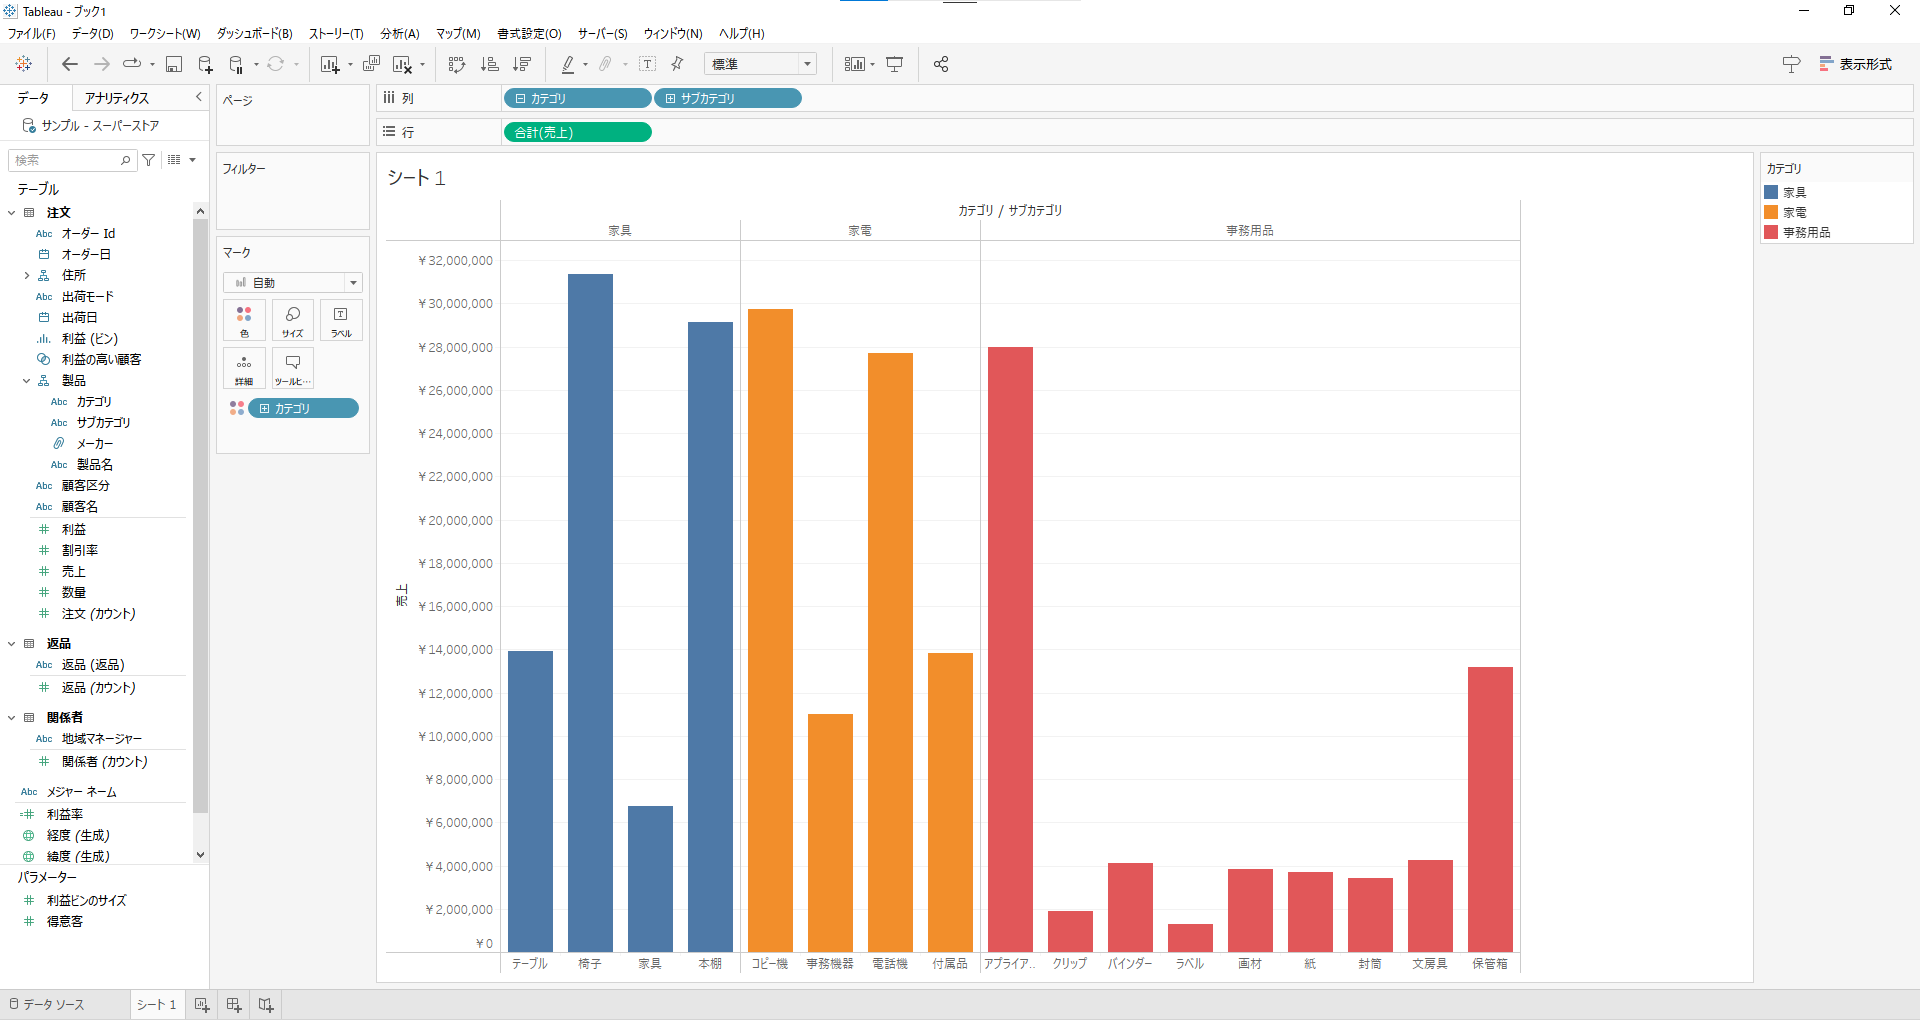Click the swap rows and columns icon
The image size is (1920, 1020).
[x=457, y=64]
